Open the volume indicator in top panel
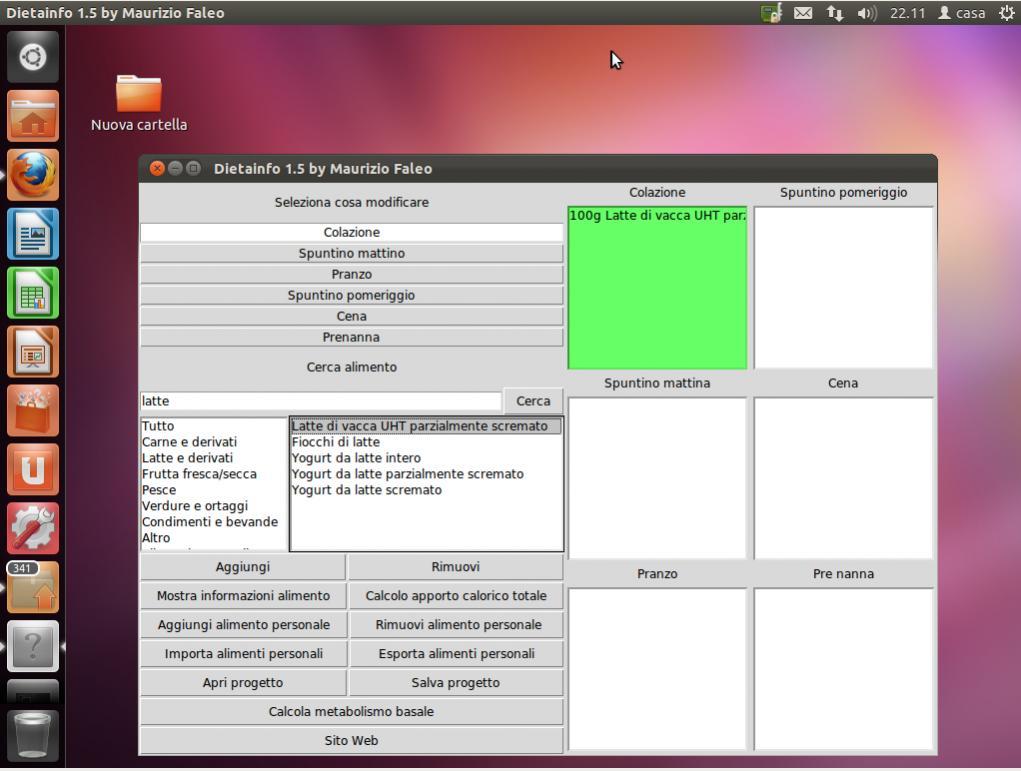1021x771 pixels. [x=866, y=13]
